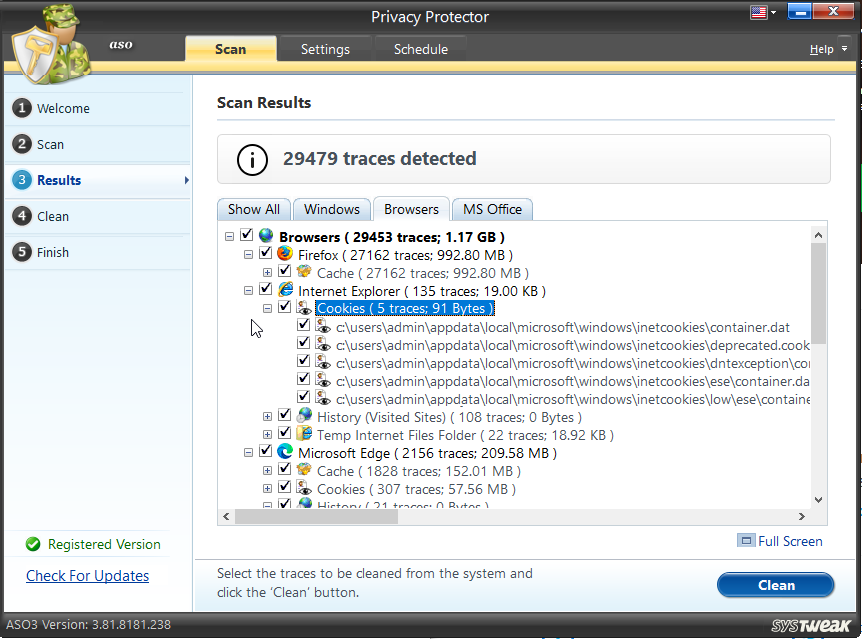Click the info icon next to traces detected
The image size is (862, 639).
[251, 159]
